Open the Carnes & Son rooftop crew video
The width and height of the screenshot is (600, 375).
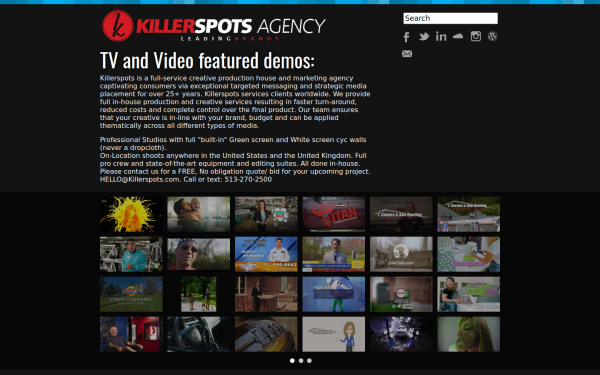[x=469, y=214]
